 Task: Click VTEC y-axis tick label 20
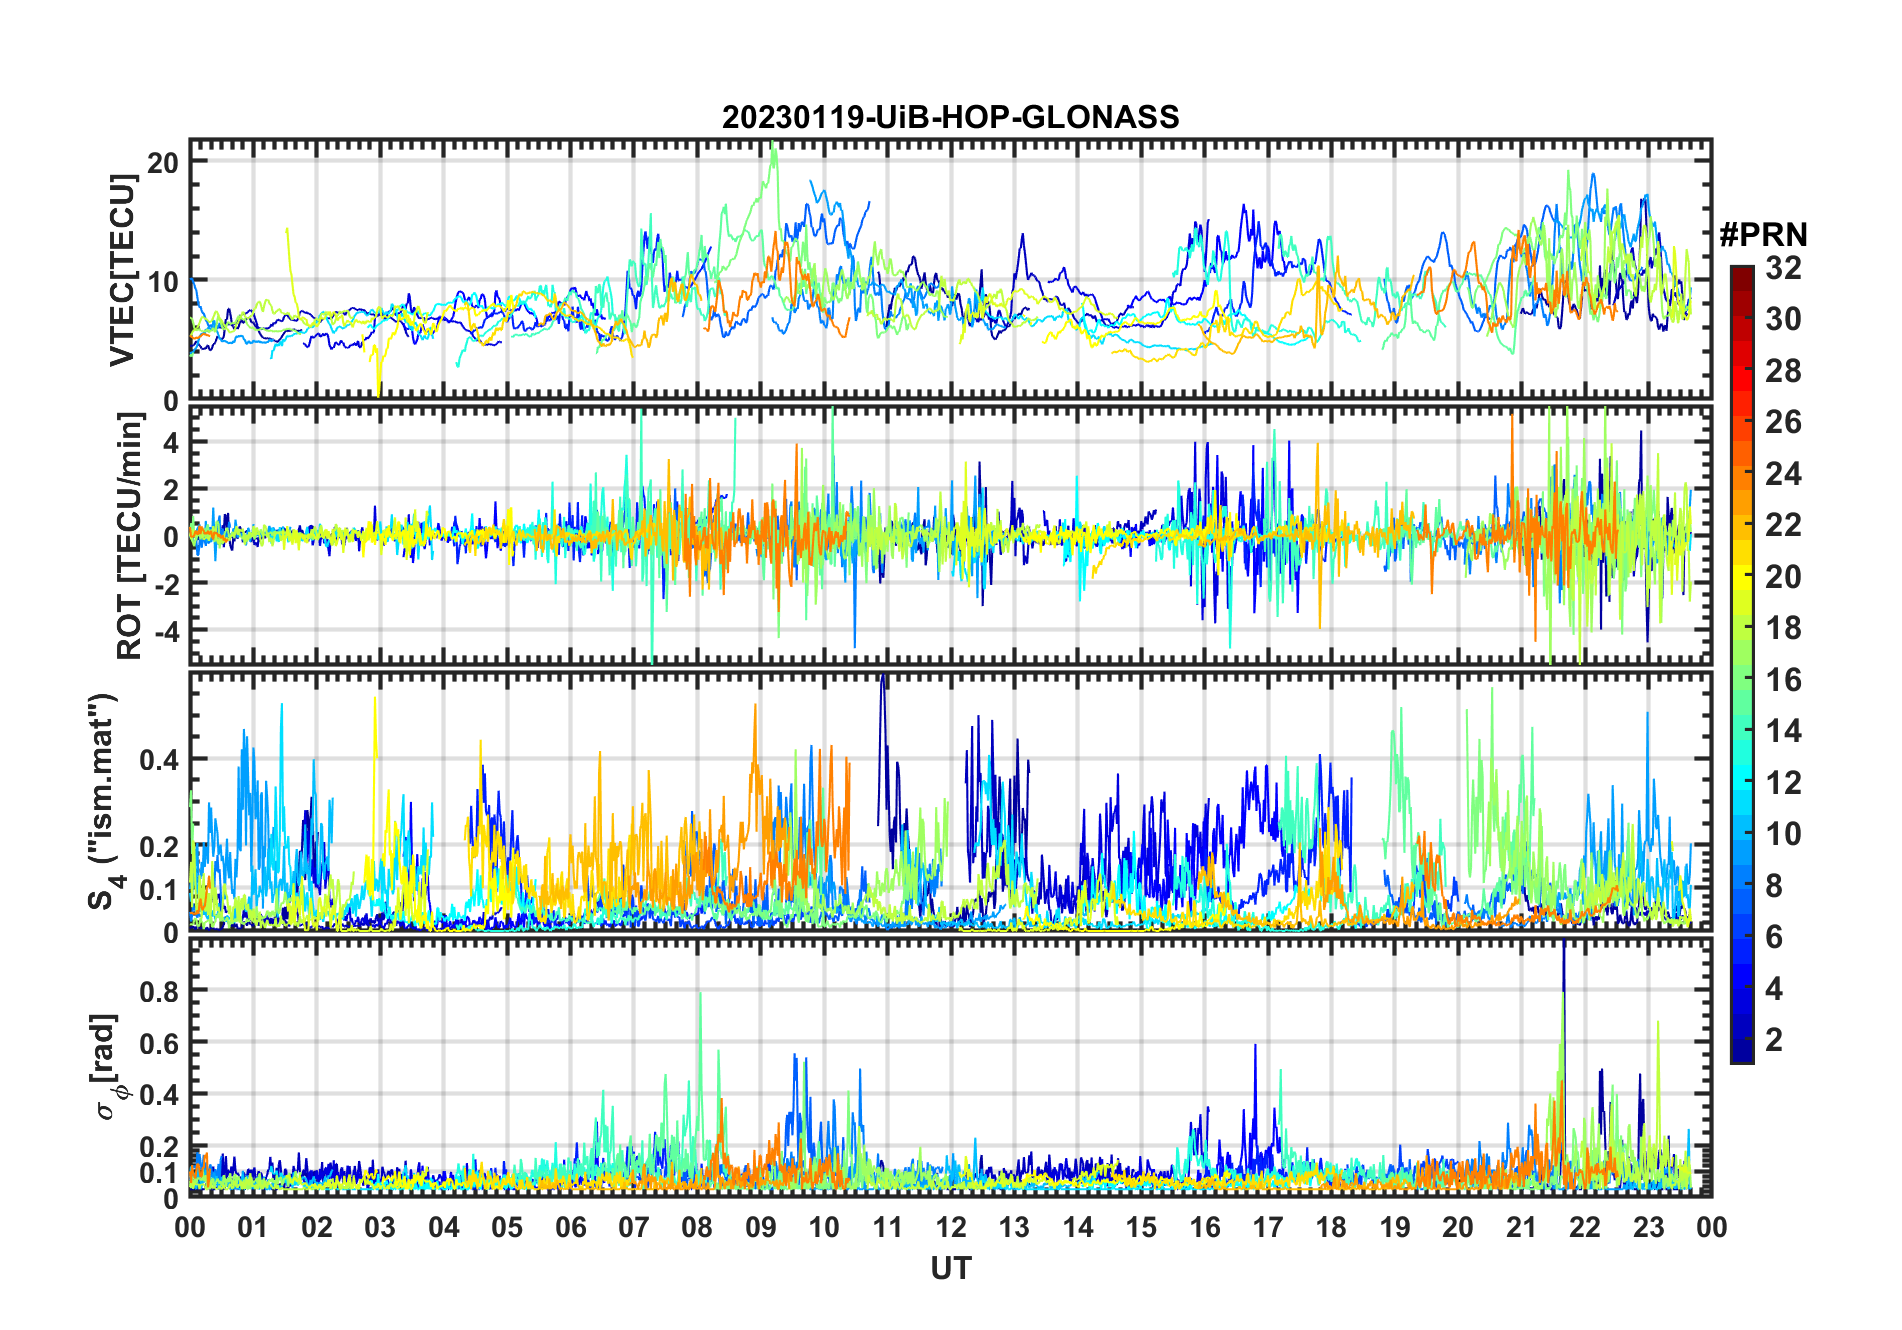click(x=163, y=162)
